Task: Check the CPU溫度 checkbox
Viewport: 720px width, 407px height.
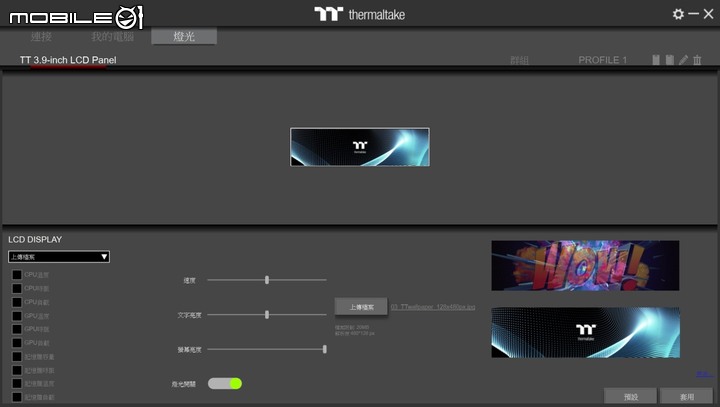Action: click(x=17, y=275)
